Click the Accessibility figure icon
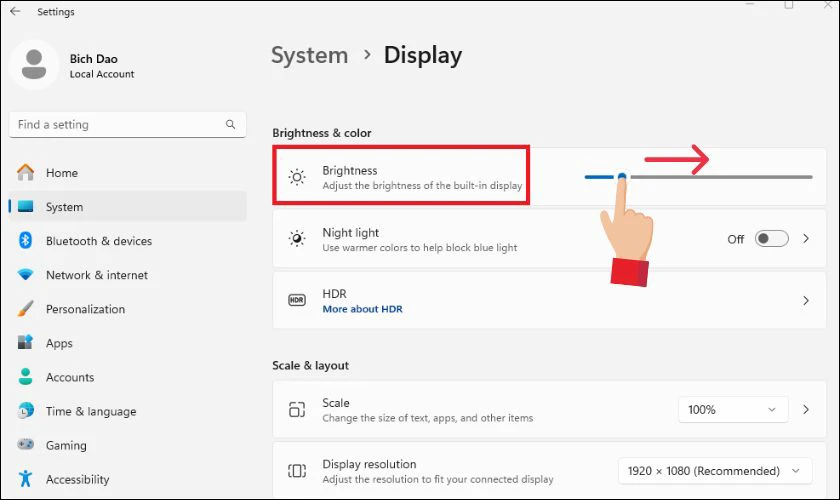This screenshot has height=500, width=840. [x=25, y=479]
